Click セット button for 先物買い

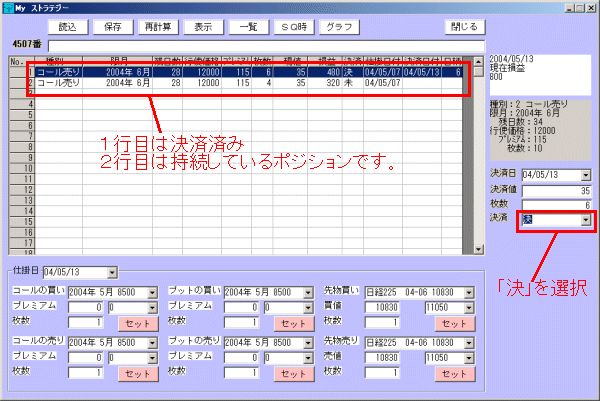click(x=455, y=324)
